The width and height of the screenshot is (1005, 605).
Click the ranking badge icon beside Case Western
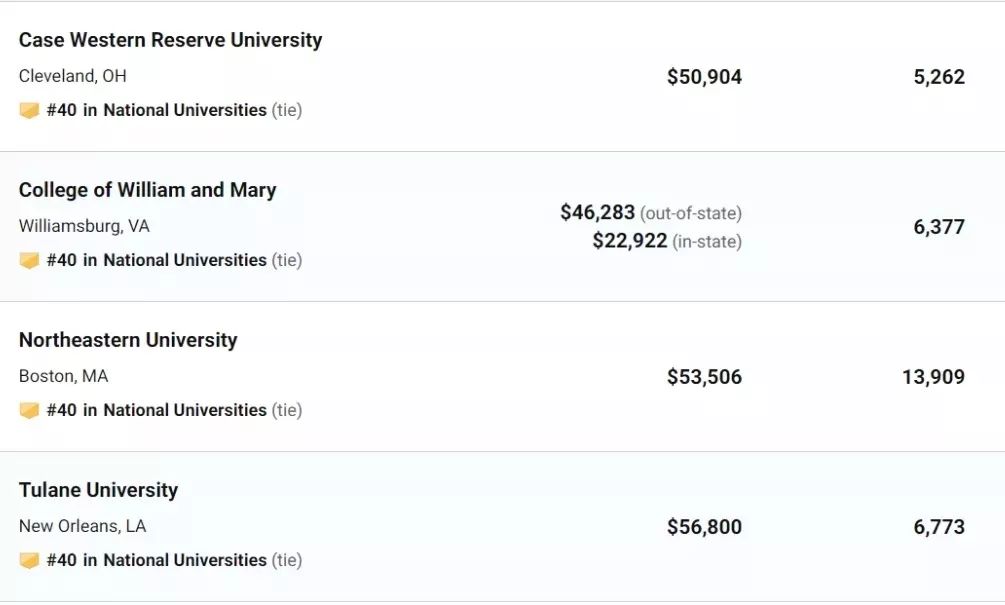pos(29,110)
